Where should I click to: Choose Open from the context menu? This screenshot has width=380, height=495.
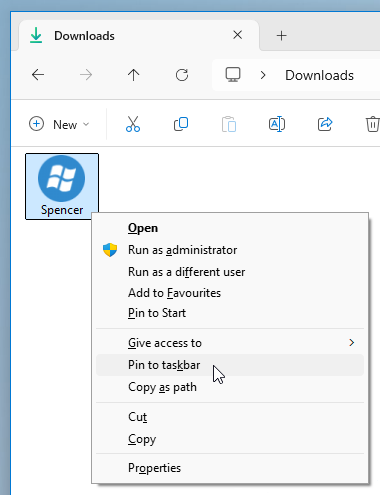click(230, 228)
